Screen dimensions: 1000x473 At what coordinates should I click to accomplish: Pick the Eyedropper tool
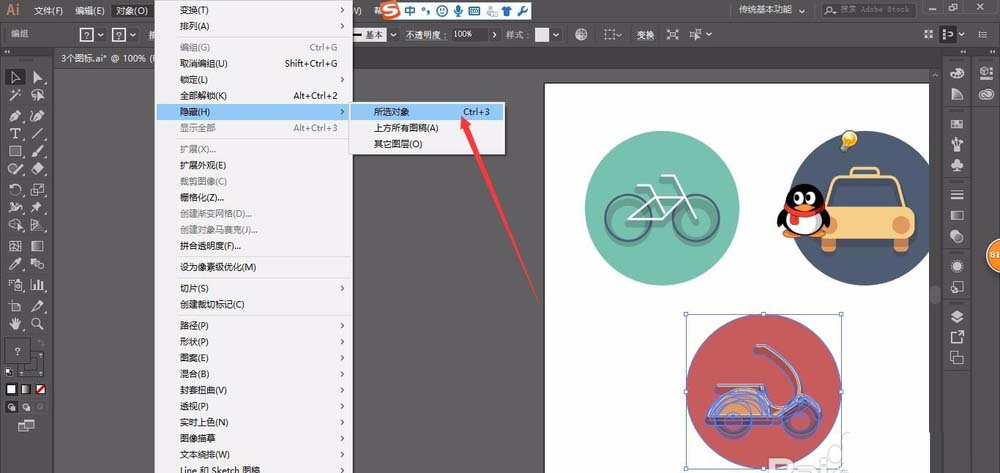point(16,263)
